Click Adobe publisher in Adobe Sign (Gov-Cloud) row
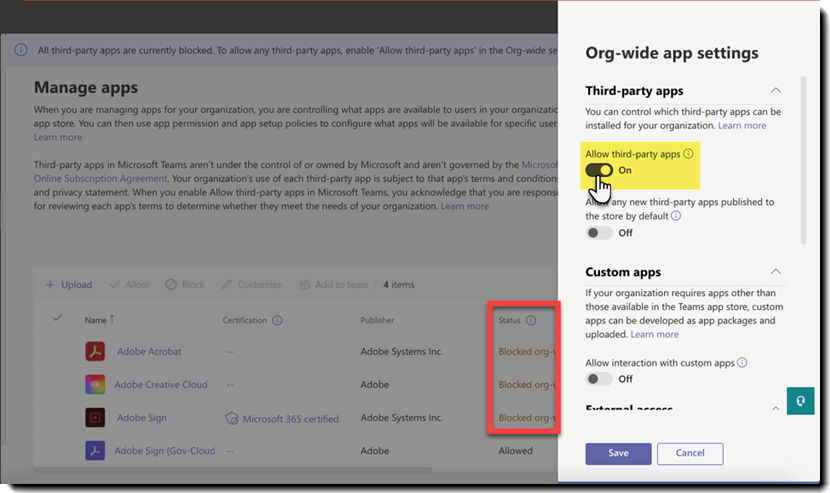The height and width of the screenshot is (493, 830). 374,451
